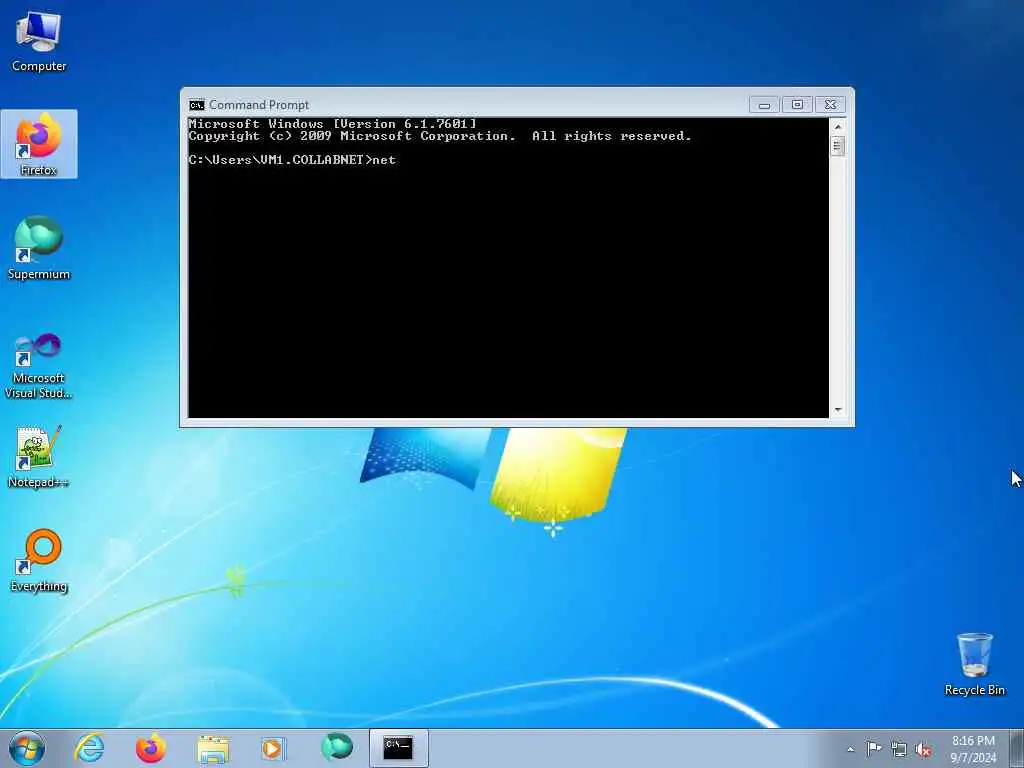This screenshot has height=768, width=1024.
Task: Minimize the Command Prompt window
Action: pos(764,104)
